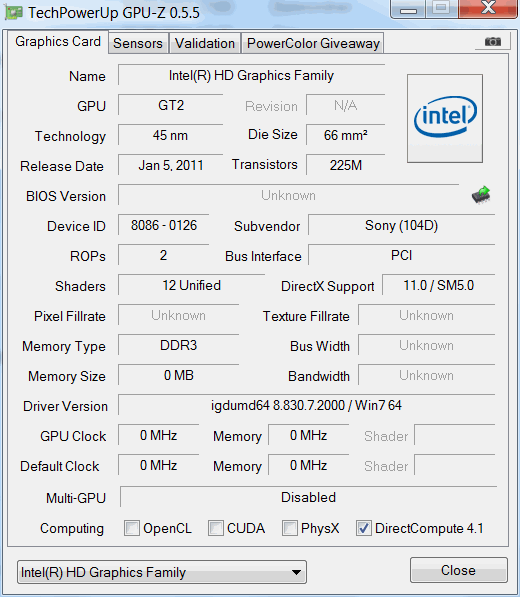520x597 pixels.
Task: Click the Subvendor field showing Sony (104D)
Action: click(x=402, y=225)
